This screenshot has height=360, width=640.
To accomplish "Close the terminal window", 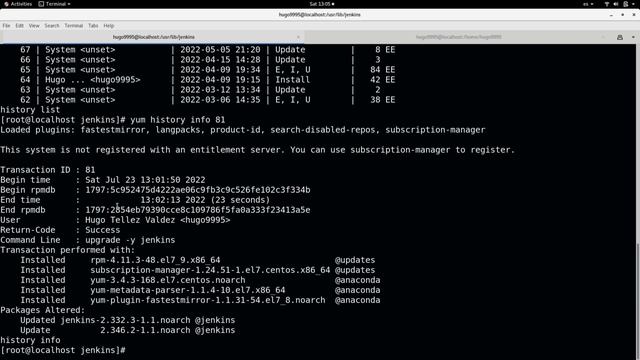I will click(x=634, y=15).
